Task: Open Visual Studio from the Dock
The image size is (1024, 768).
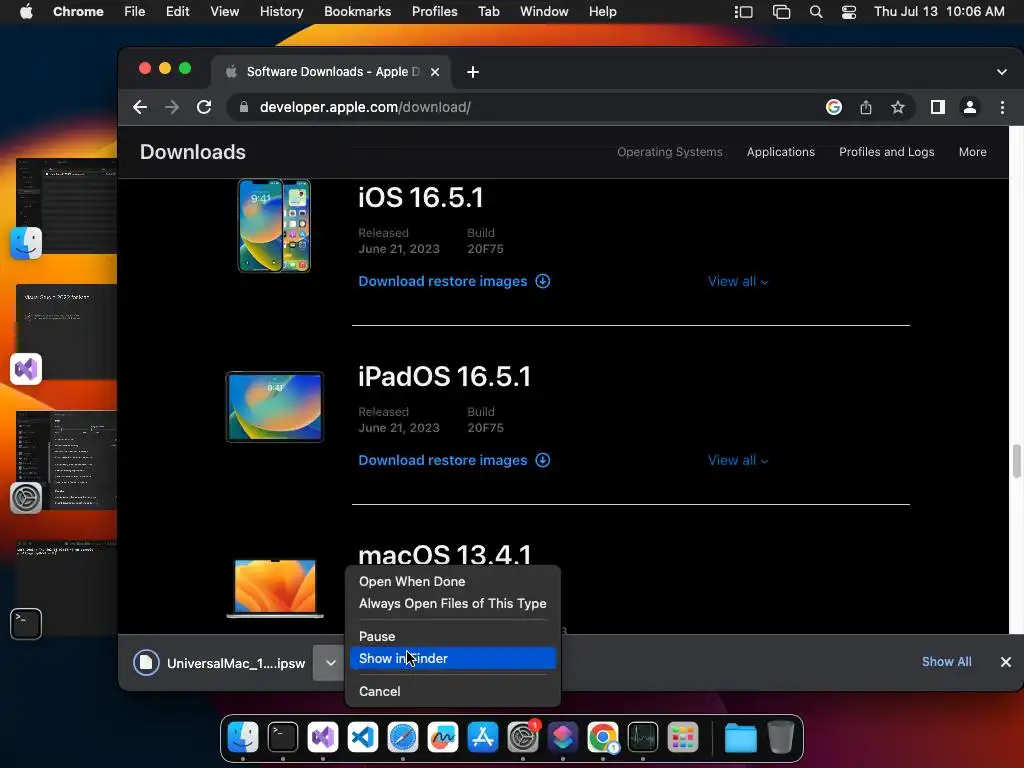Action: point(323,738)
